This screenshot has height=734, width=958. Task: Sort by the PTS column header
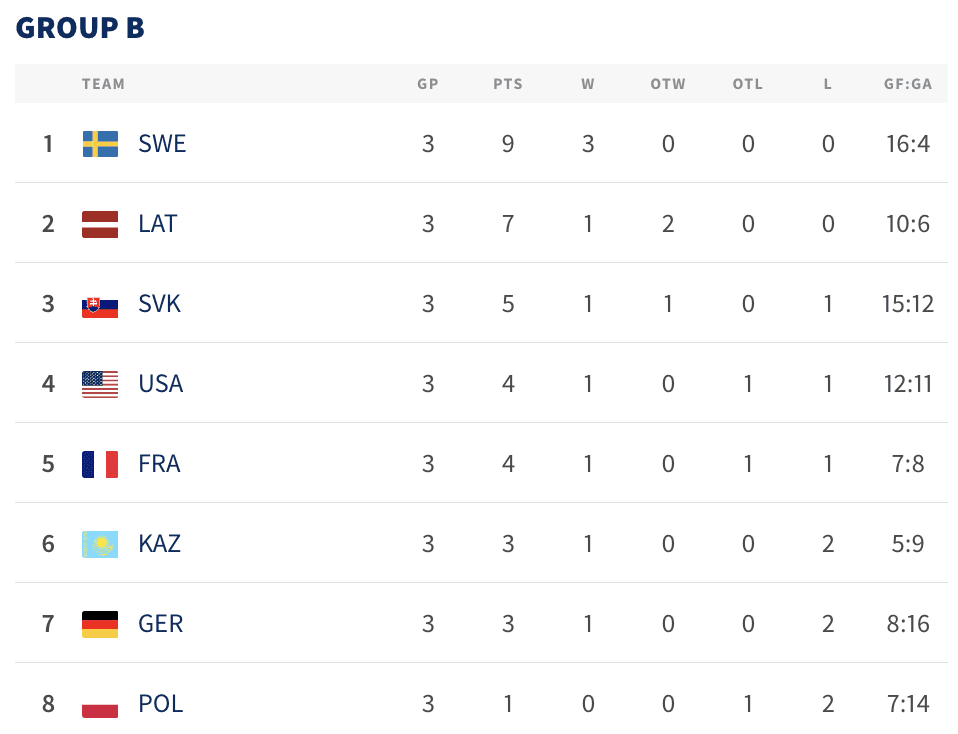coord(508,84)
